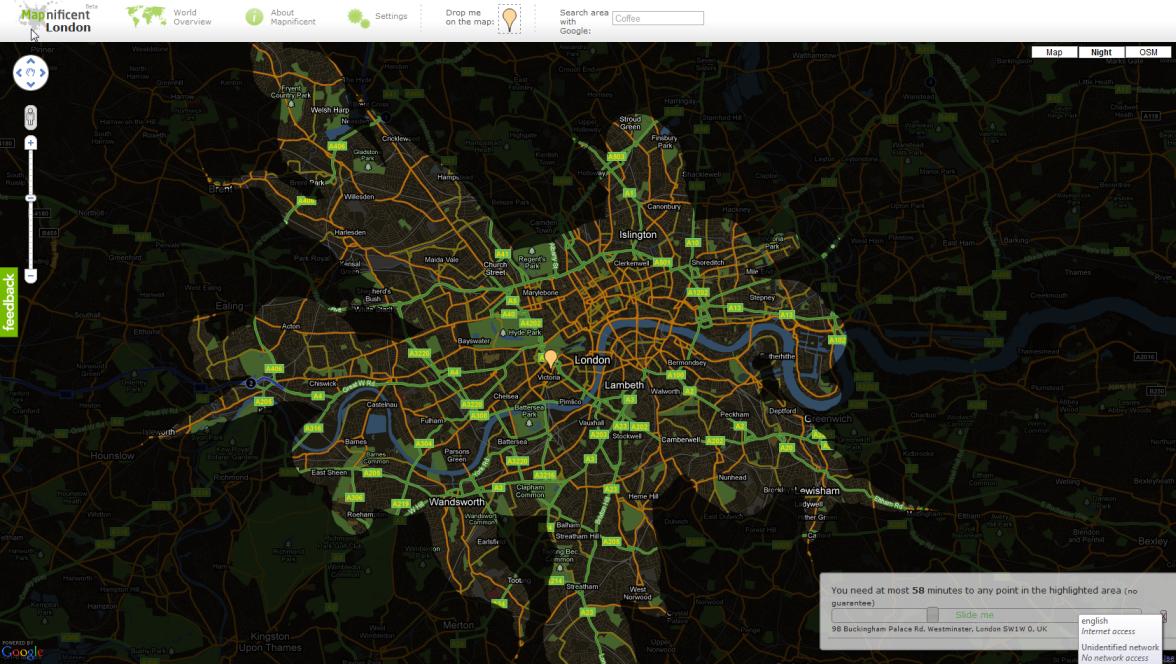This screenshot has height=664, width=1176.
Task: Click the green world map icon
Action: (146, 17)
